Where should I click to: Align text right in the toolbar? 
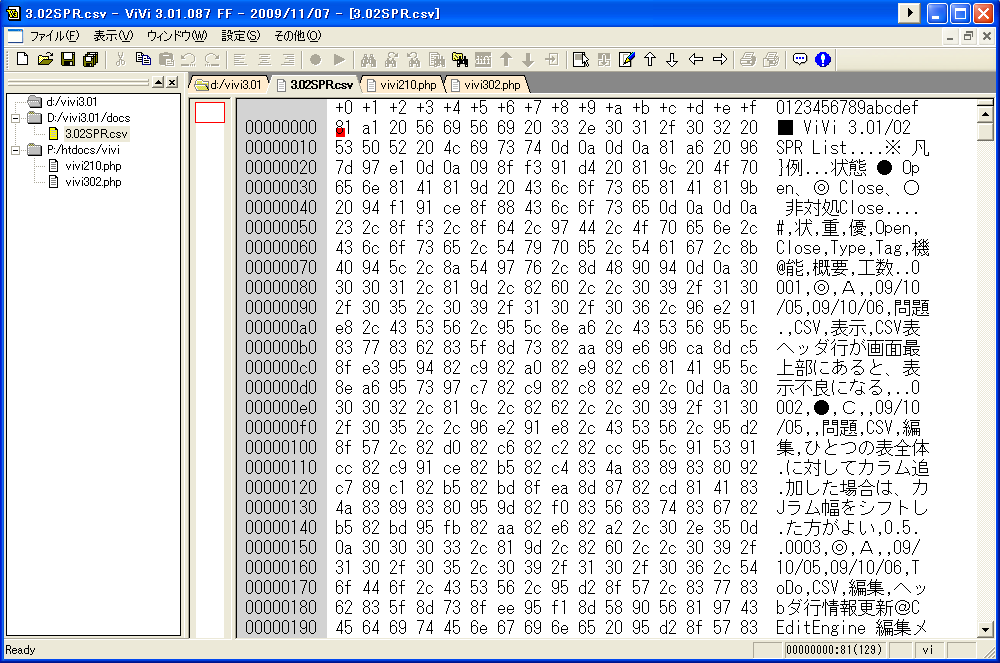pos(288,59)
